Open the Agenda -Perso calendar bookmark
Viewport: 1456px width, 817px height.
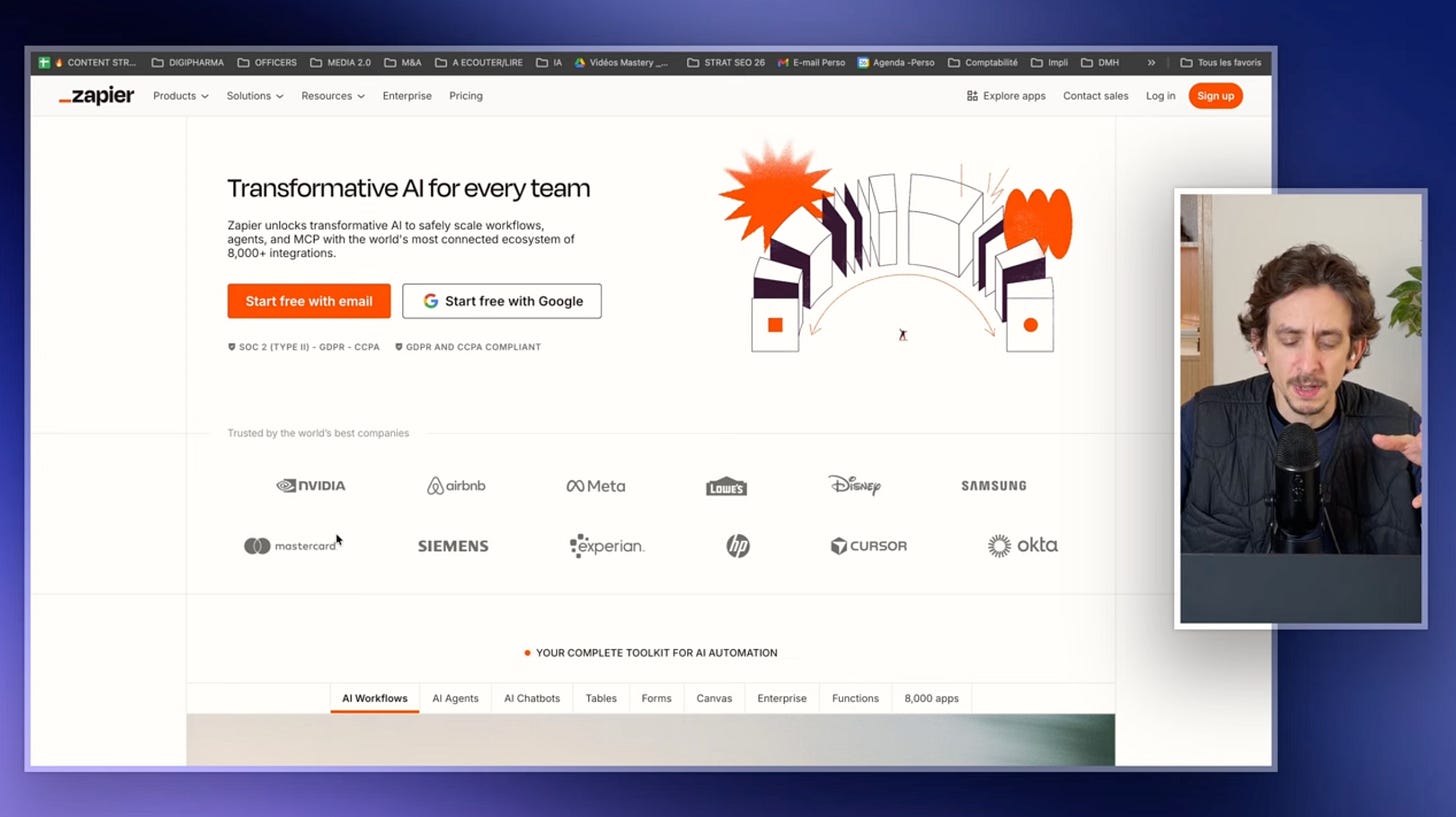tap(896, 62)
